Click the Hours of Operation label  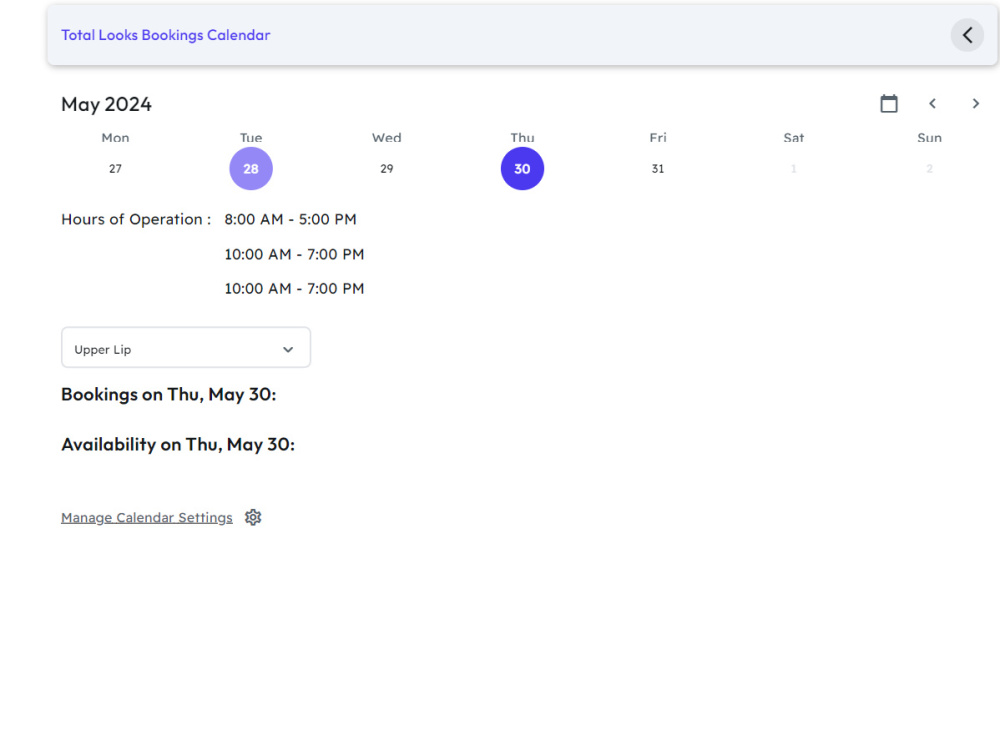pos(136,219)
